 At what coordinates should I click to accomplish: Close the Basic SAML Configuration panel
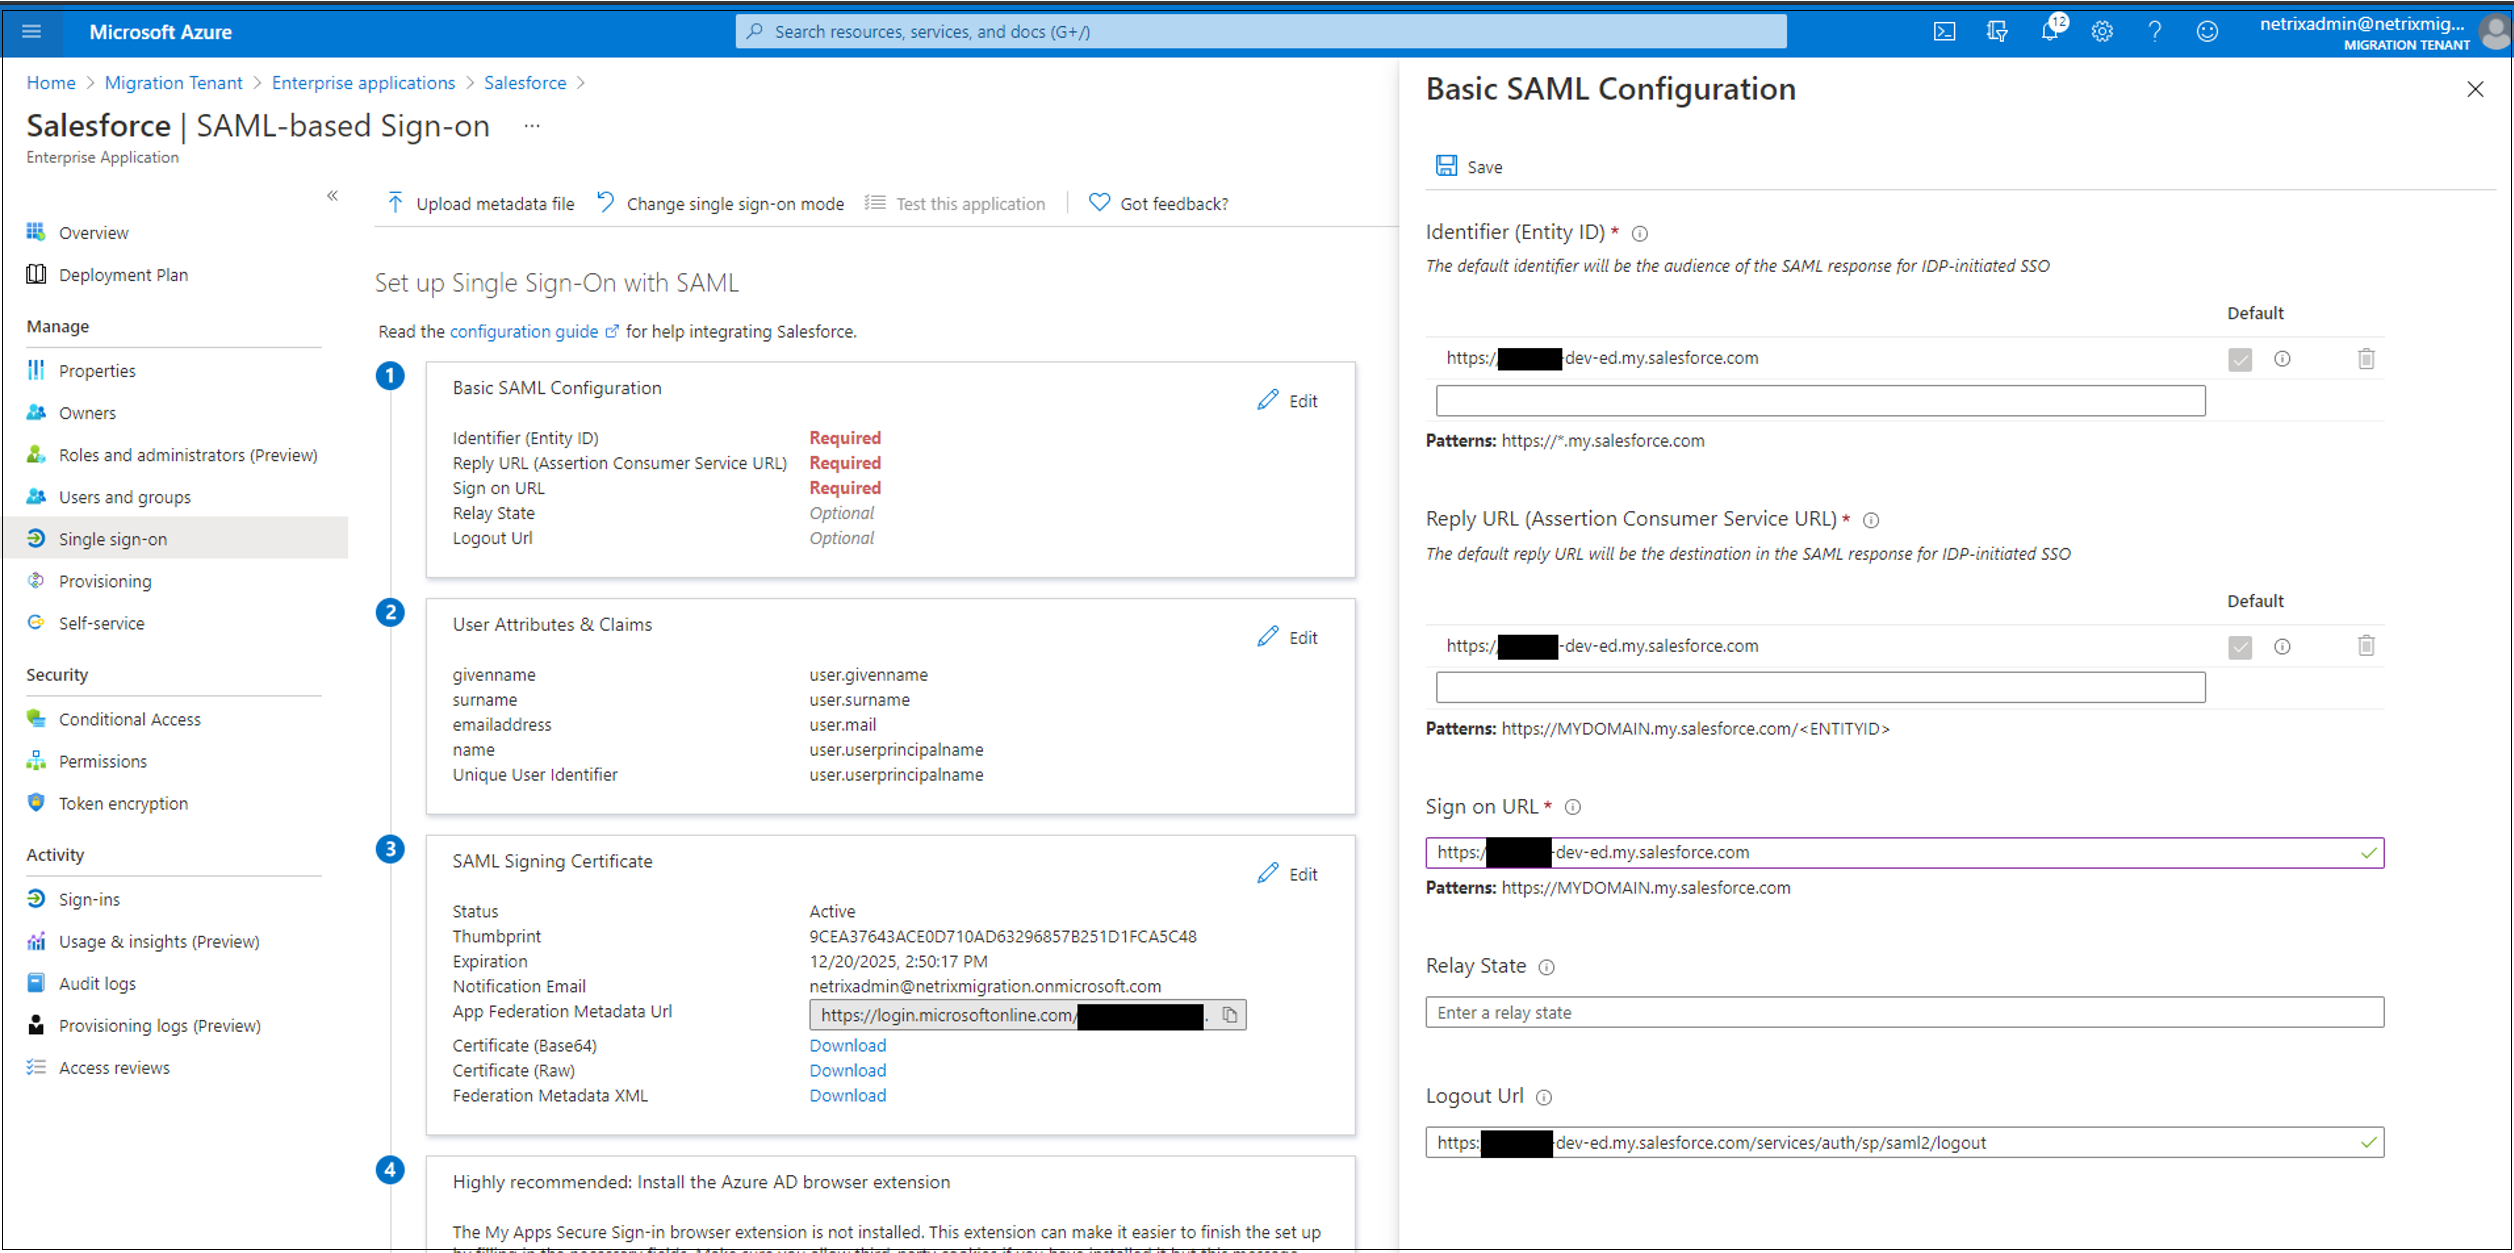coord(2475,89)
